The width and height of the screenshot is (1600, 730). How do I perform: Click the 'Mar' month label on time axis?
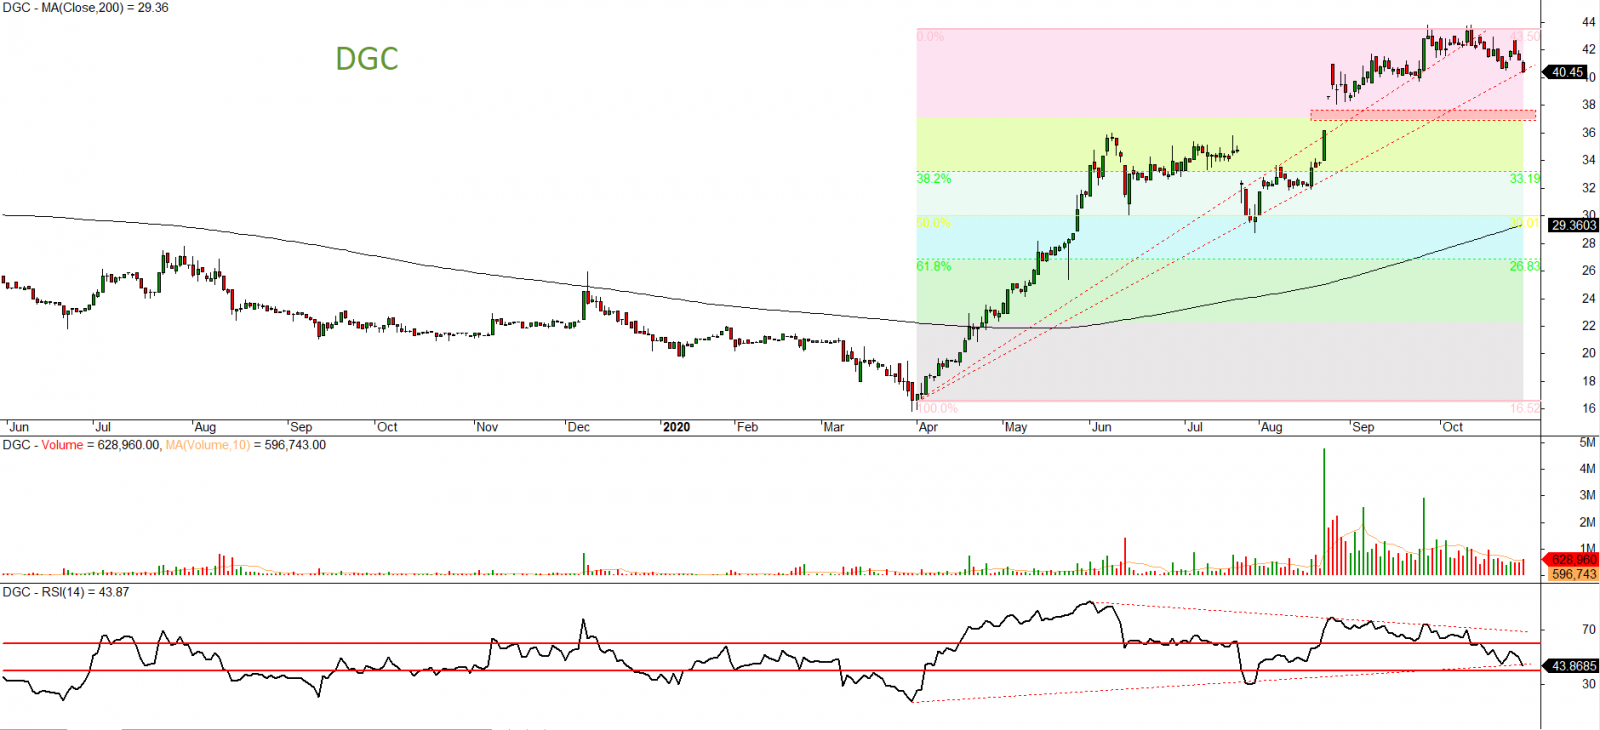pos(833,427)
